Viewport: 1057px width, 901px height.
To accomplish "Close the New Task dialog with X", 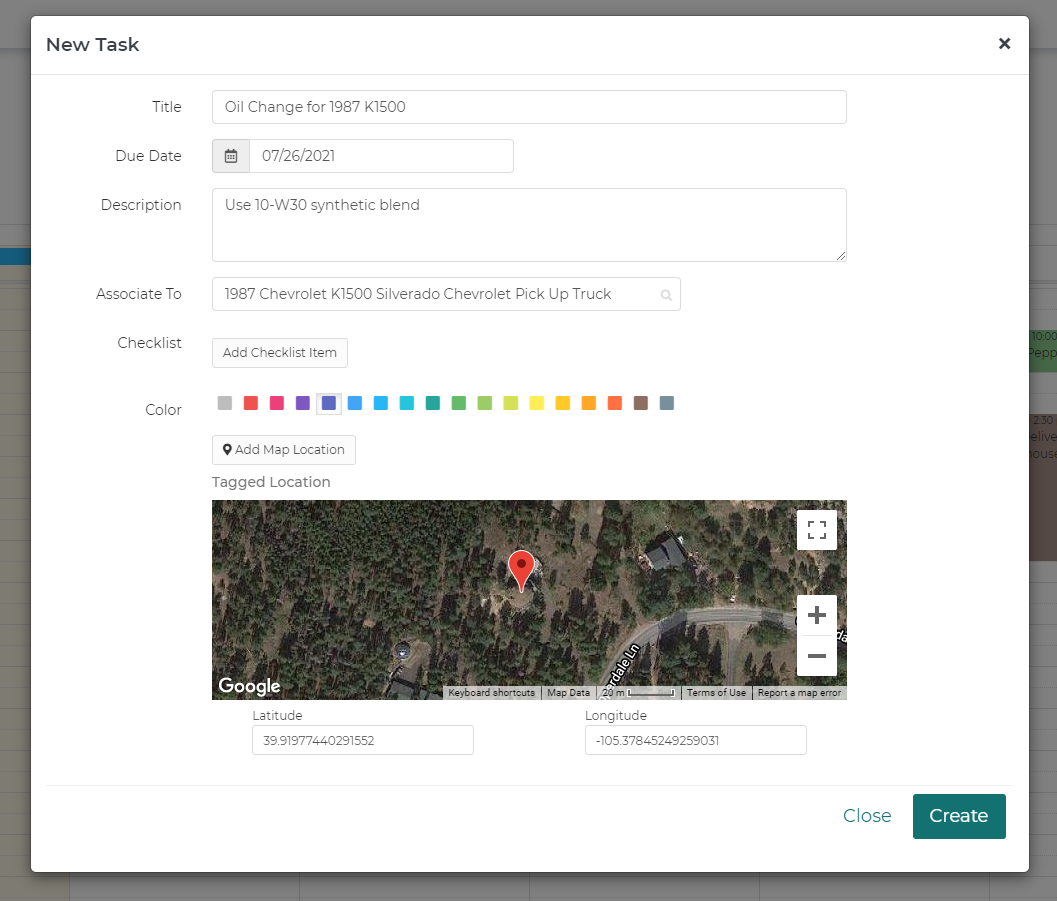I will click(x=1004, y=44).
